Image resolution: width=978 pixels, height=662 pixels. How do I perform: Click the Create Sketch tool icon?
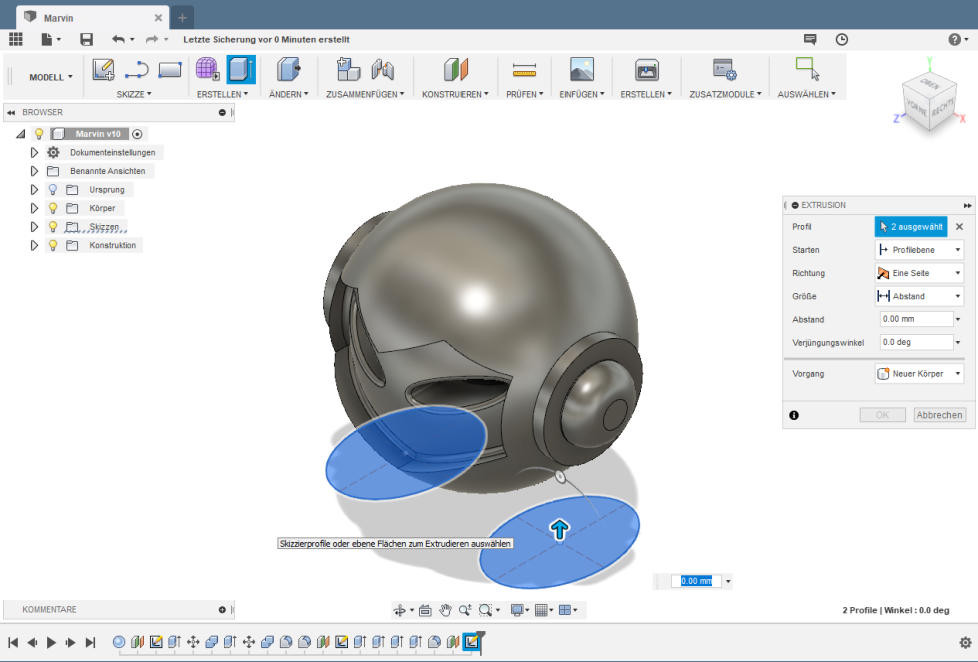(x=103, y=69)
